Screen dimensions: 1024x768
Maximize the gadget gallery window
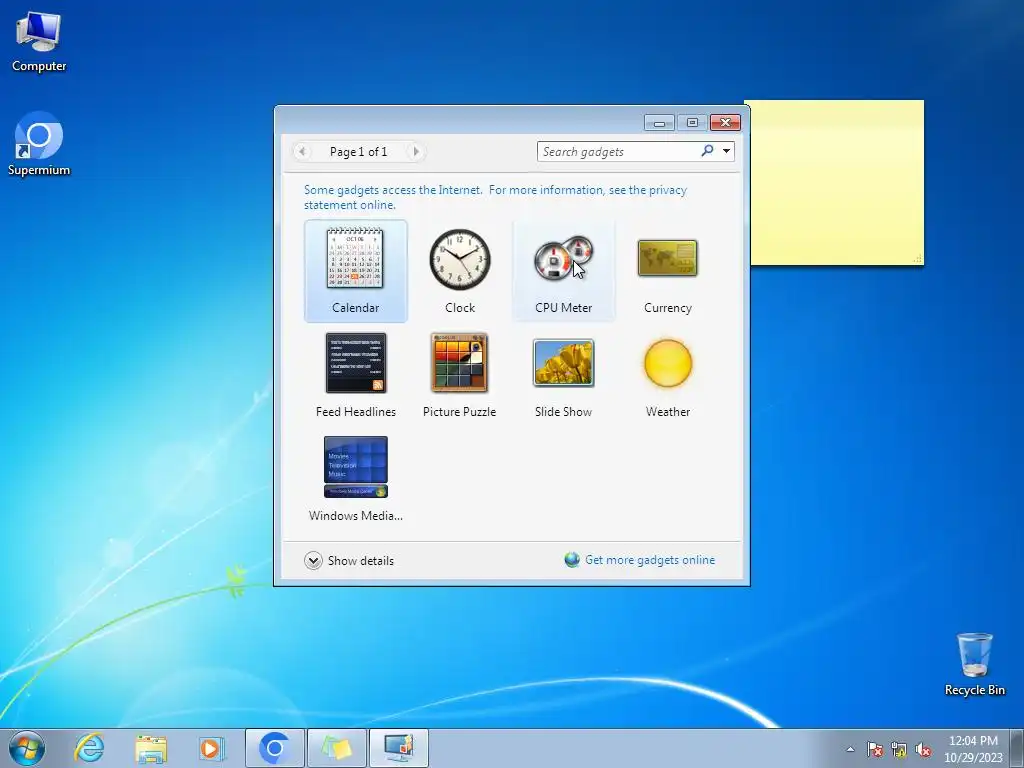click(x=692, y=123)
